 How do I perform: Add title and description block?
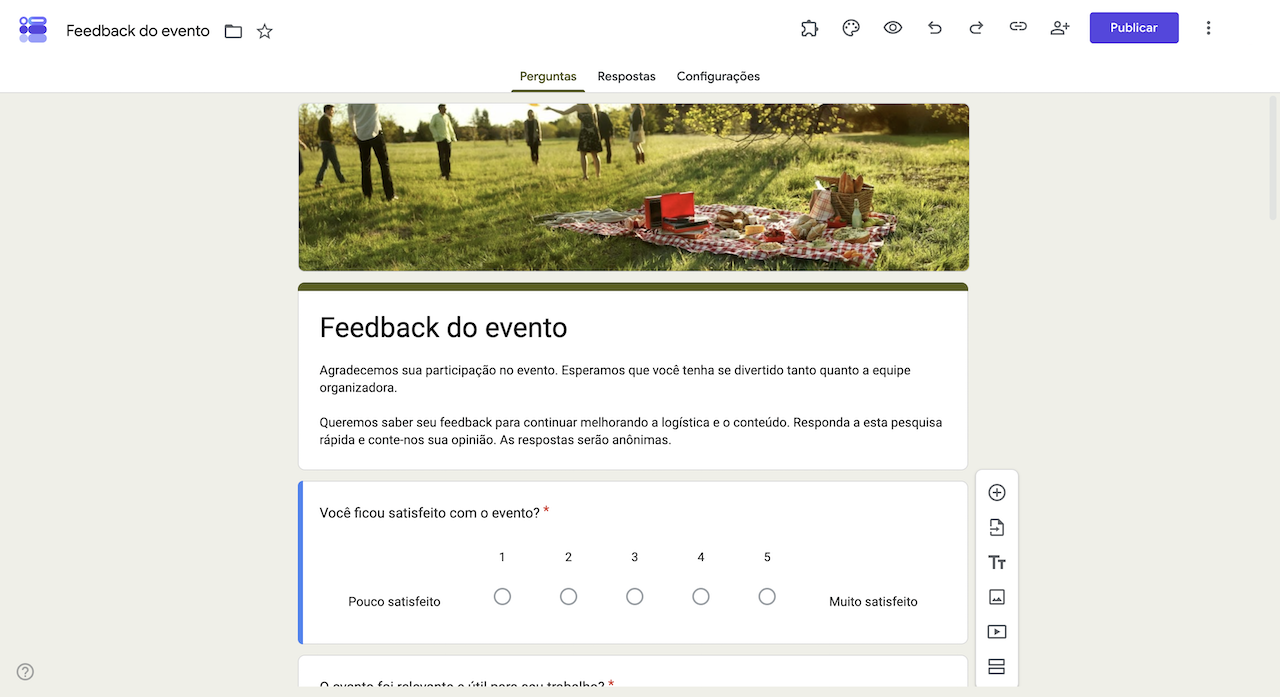click(996, 563)
